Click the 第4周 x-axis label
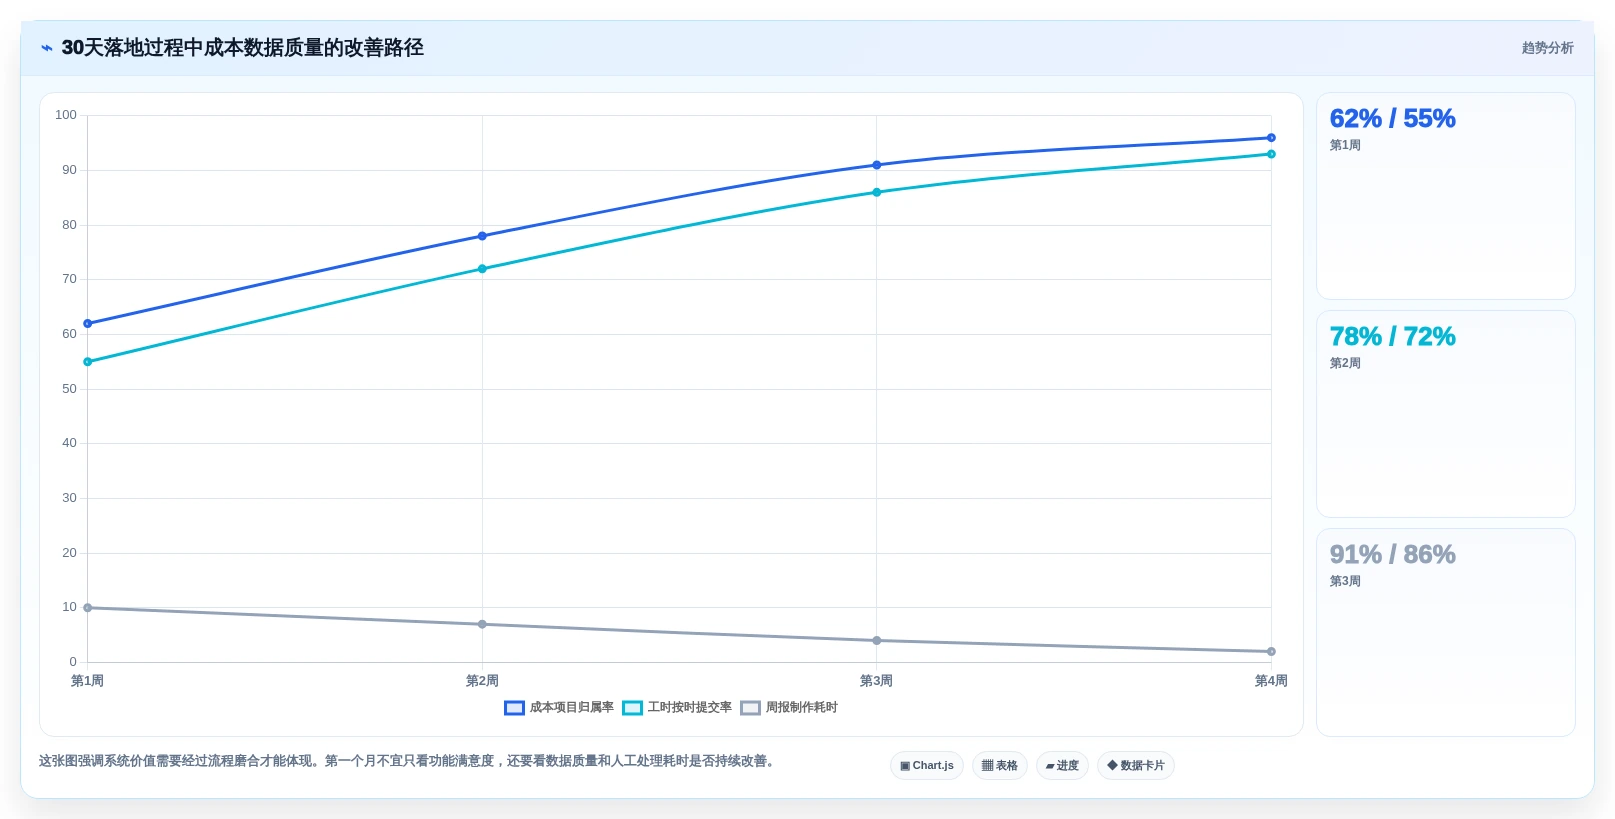This screenshot has width=1615, height=819. (1271, 681)
